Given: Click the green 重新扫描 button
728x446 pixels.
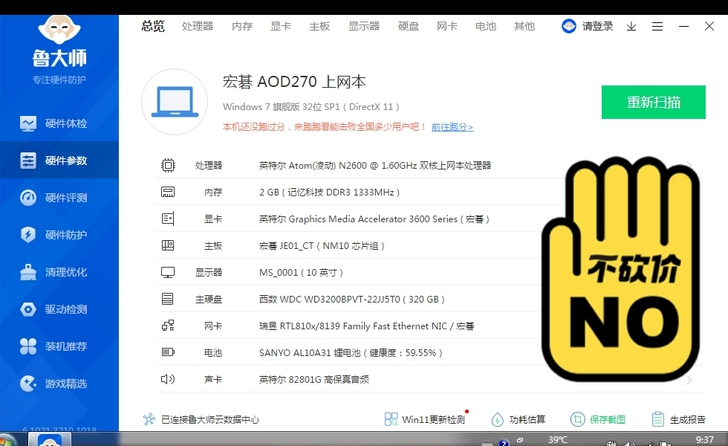Looking at the screenshot, I should (x=653, y=102).
